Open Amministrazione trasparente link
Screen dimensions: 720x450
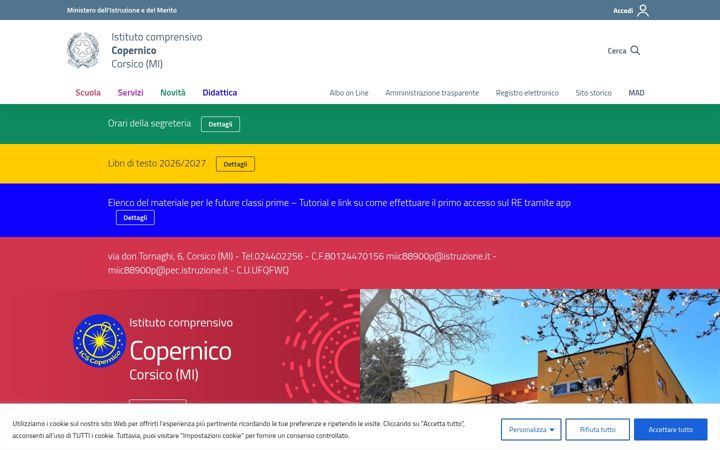point(432,93)
